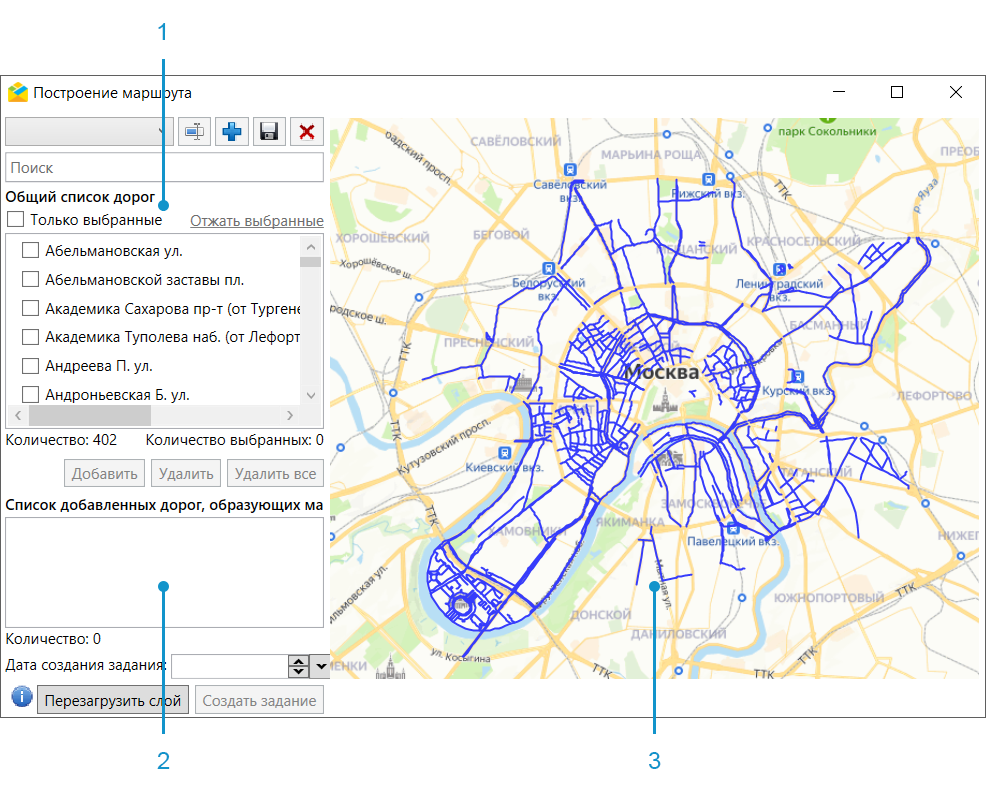This screenshot has width=986, height=794.
Task: Click the Отжать выбранные link
Action: 256,221
